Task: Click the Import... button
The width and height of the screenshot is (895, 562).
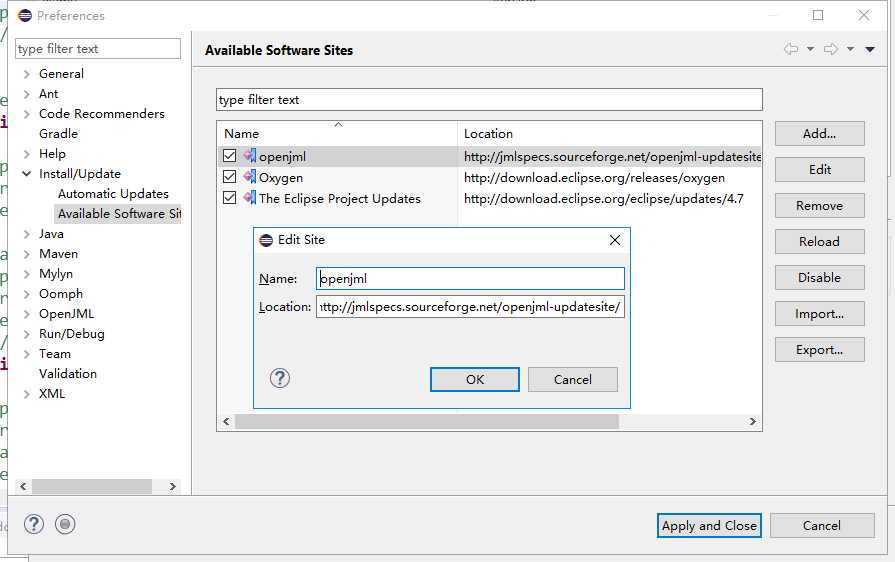Action: [x=820, y=313]
